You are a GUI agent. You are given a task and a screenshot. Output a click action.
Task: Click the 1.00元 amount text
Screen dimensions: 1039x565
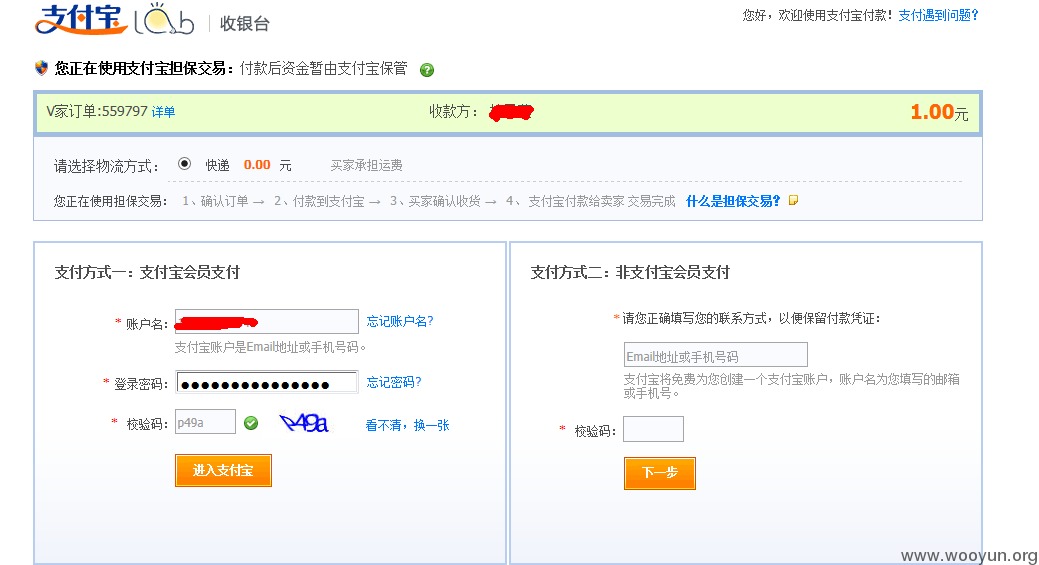tap(939, 112)
